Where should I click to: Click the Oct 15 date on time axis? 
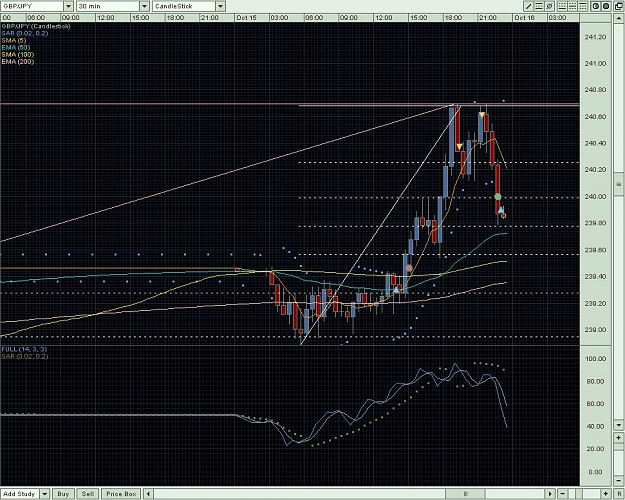(246, 18)
